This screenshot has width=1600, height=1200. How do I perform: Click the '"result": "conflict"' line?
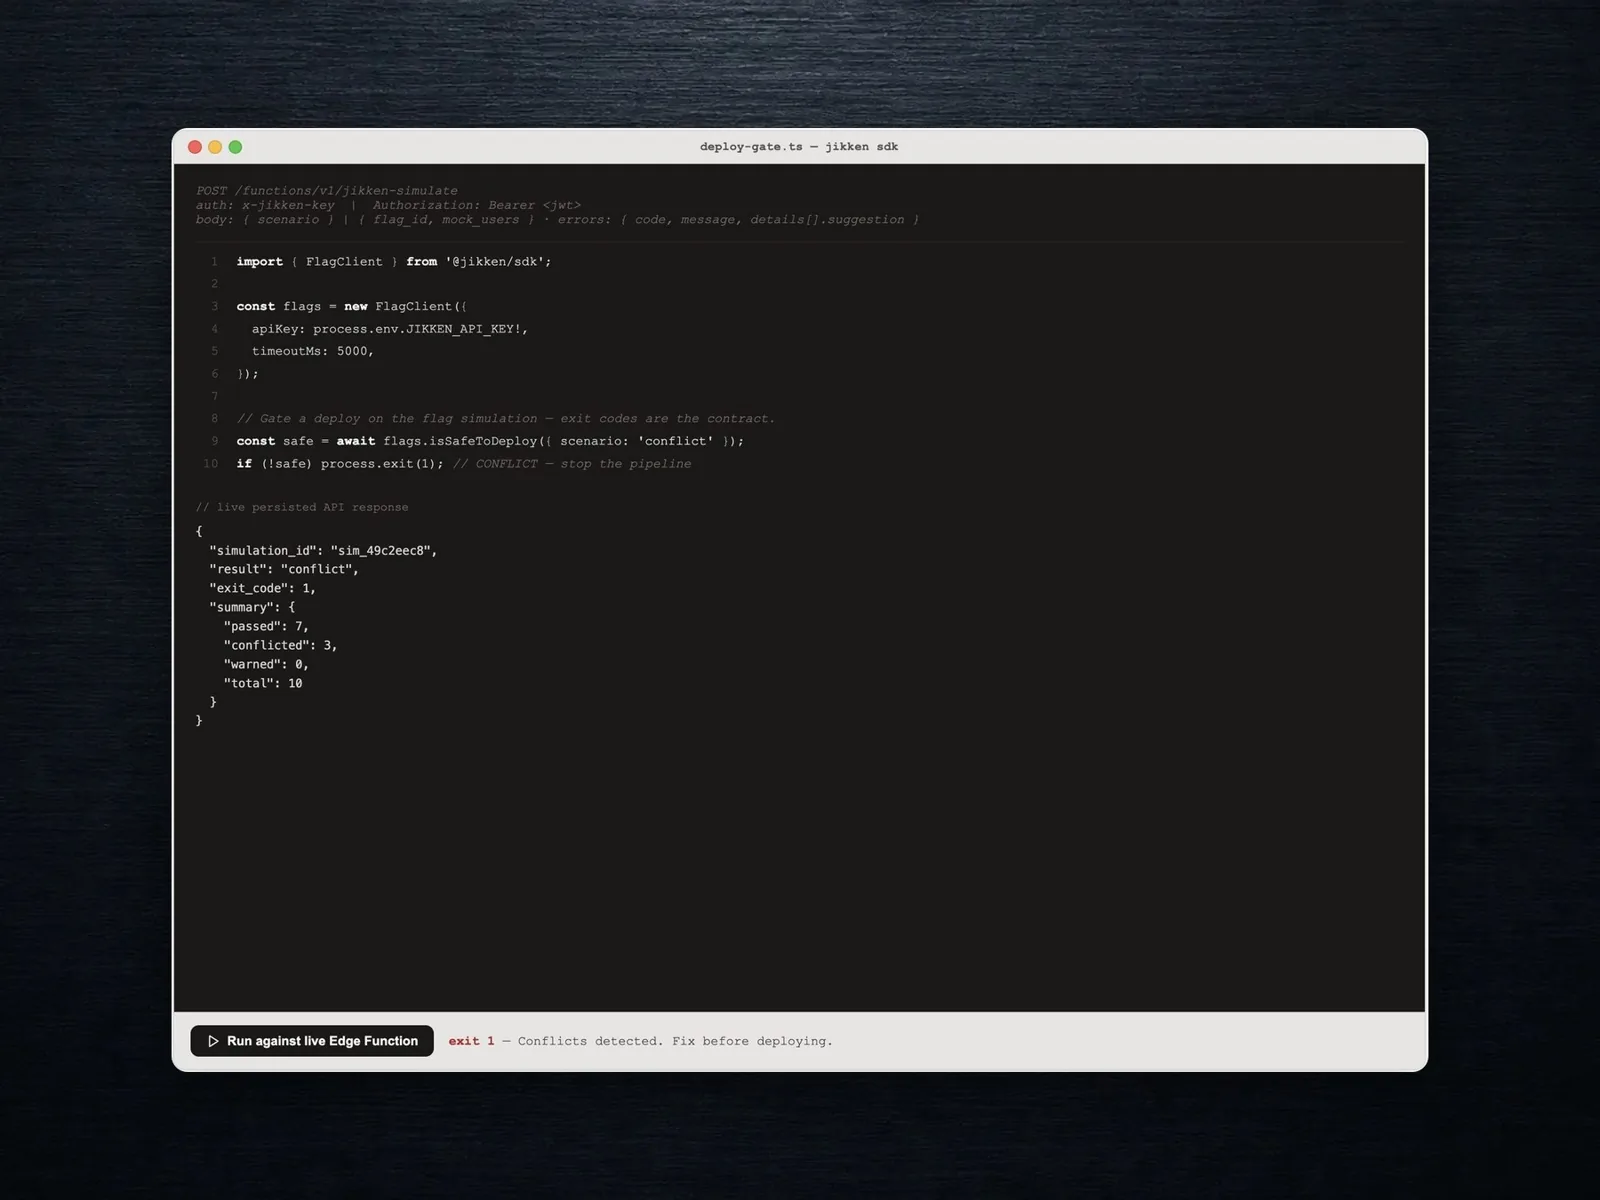tap(284, 569)
